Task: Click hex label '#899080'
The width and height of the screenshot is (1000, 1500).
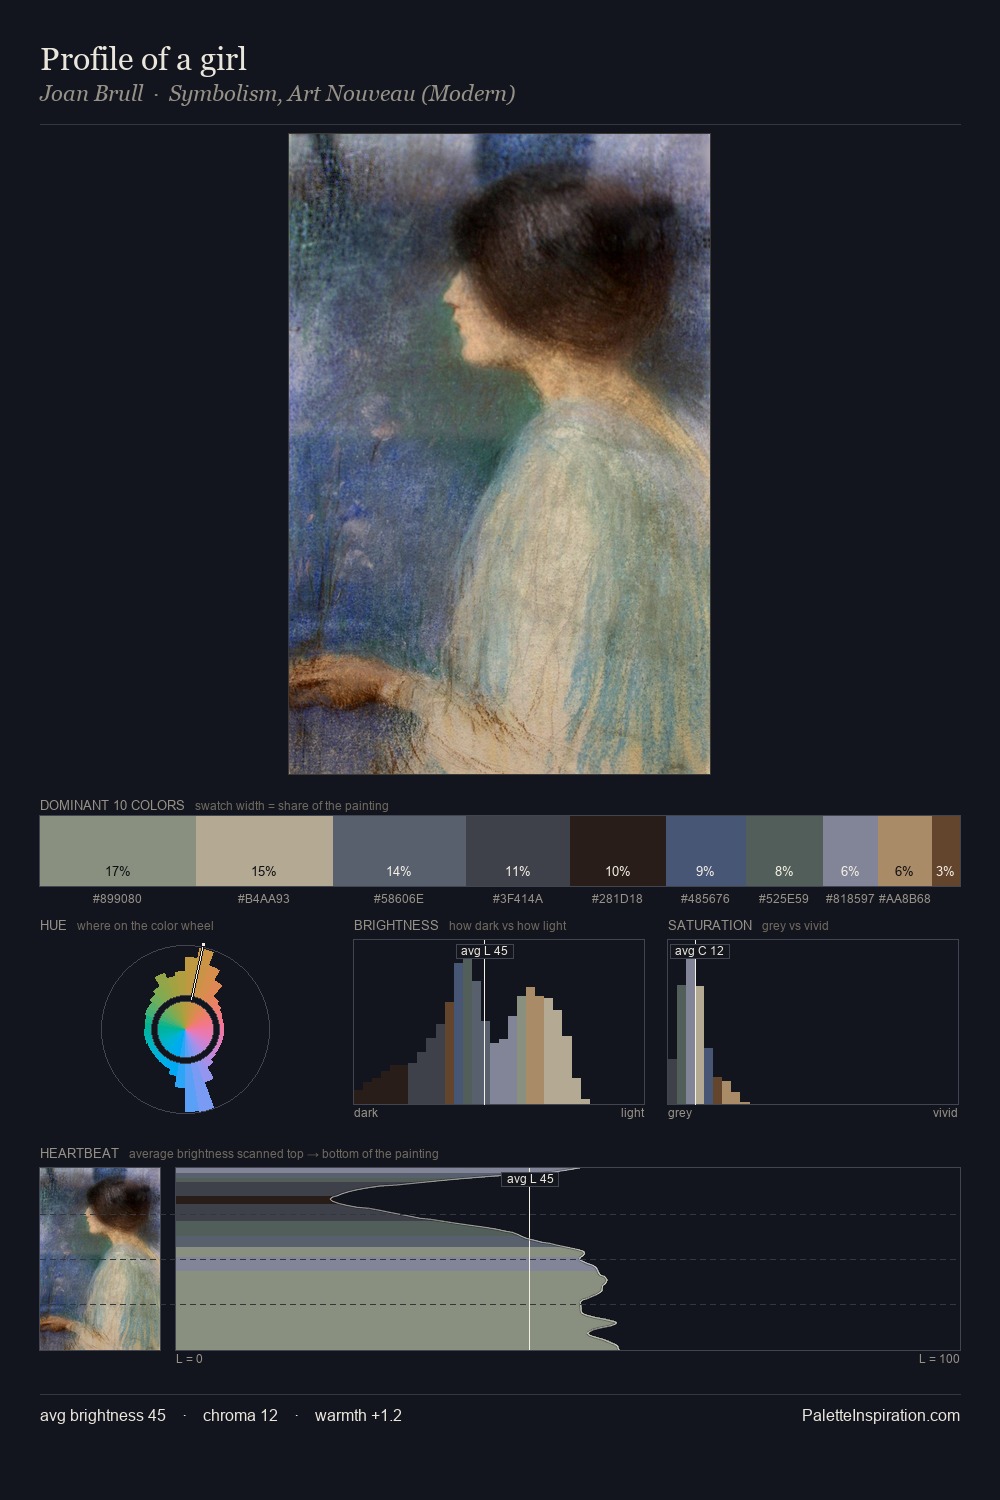Action: tap(117, 899)
